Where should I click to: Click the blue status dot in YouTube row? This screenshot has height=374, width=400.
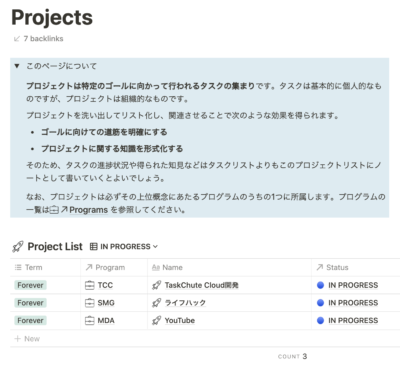[320, 321]
